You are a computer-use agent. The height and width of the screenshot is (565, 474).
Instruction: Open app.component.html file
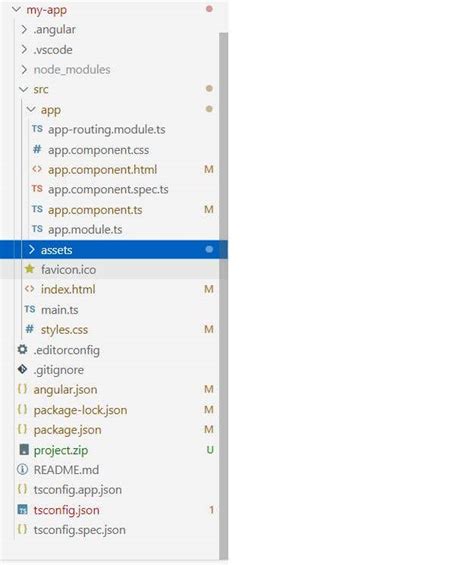[102, 169]
